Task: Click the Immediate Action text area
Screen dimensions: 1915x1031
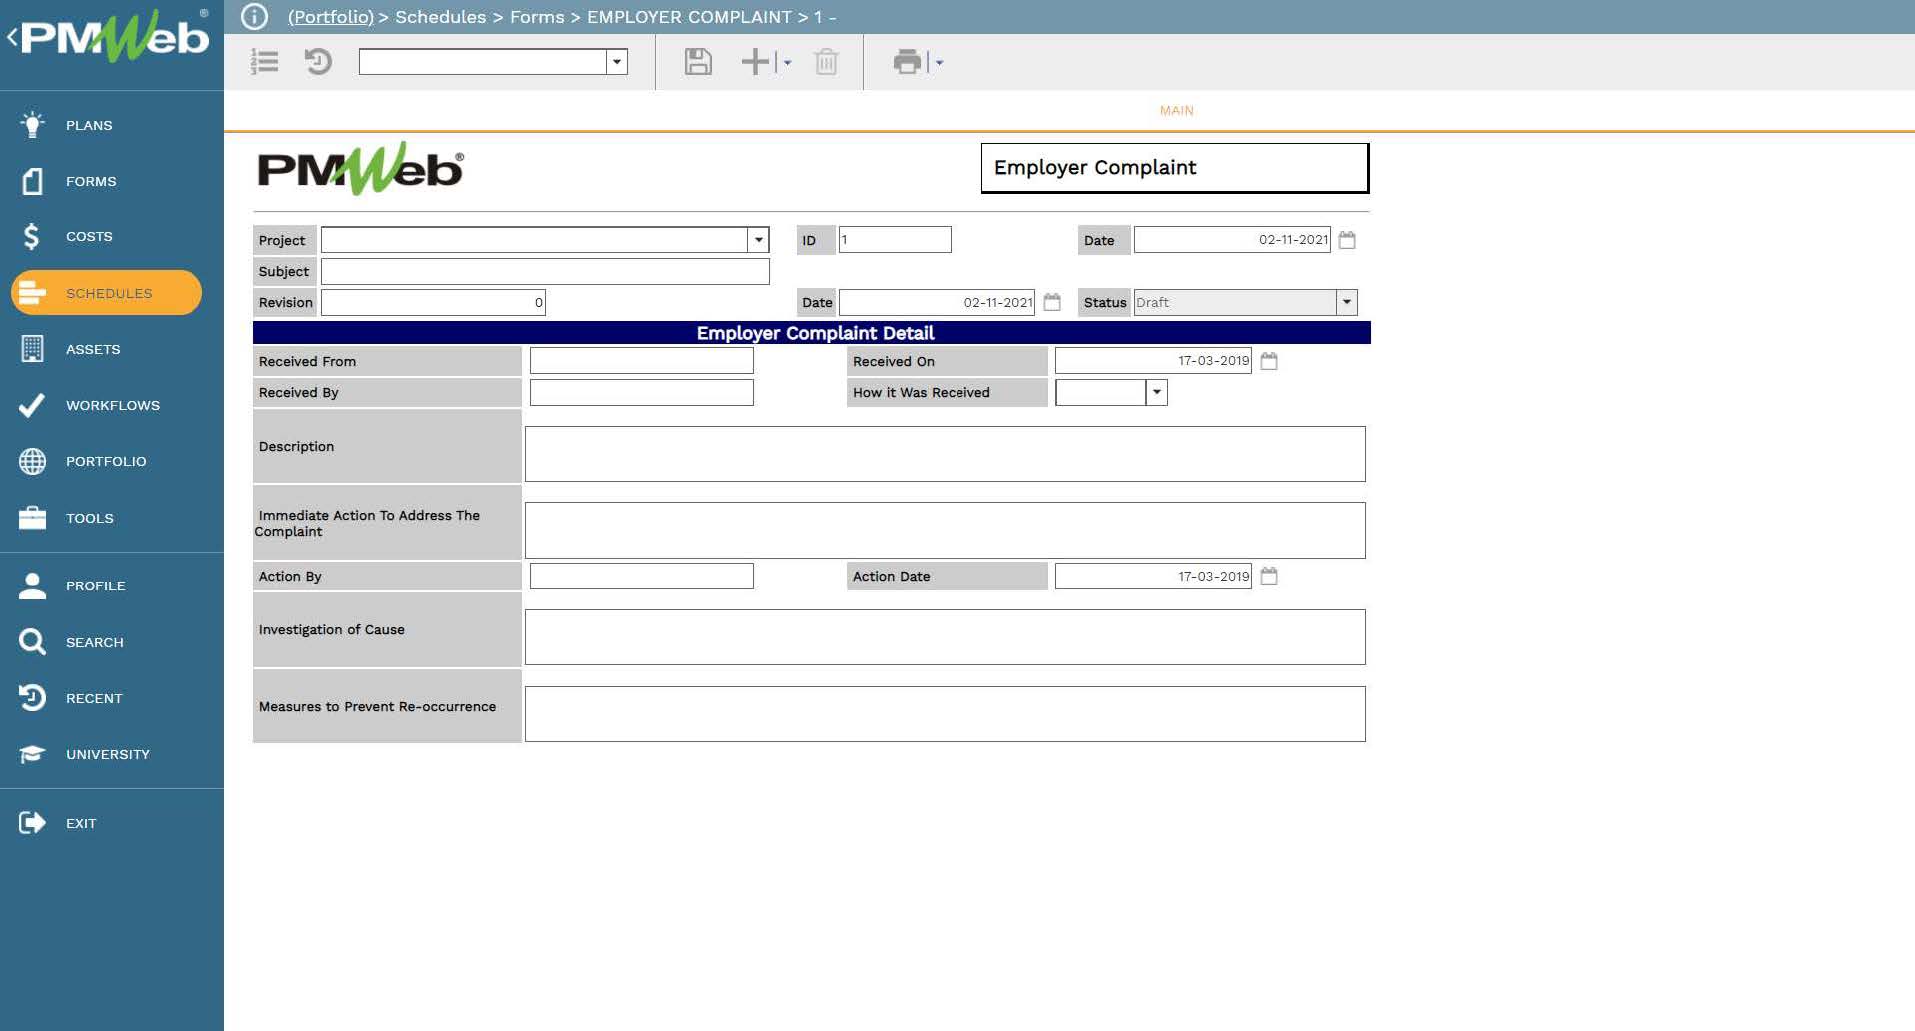Action: tap(945, 530)
